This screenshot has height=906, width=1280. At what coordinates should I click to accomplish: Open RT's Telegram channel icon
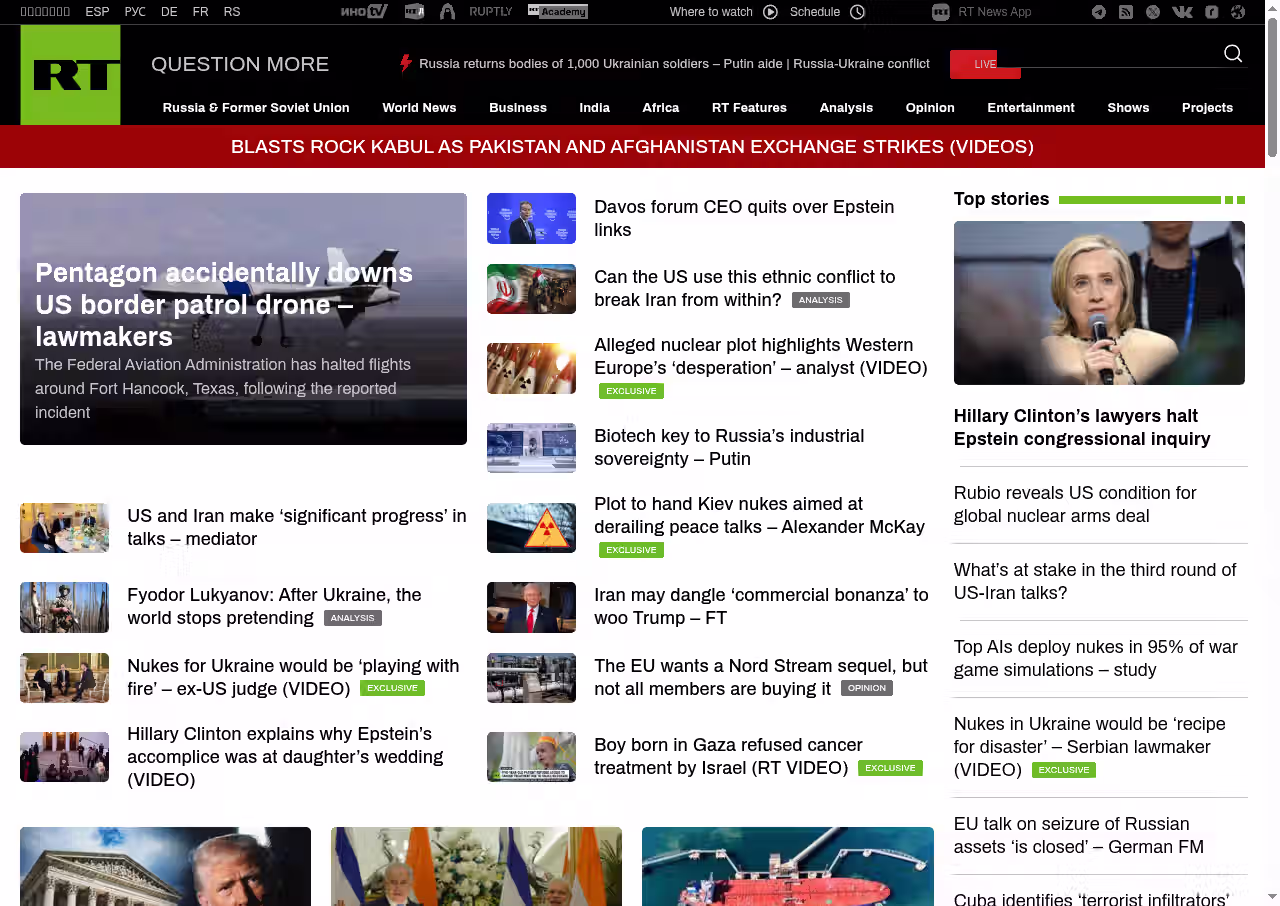(1099, 12)
